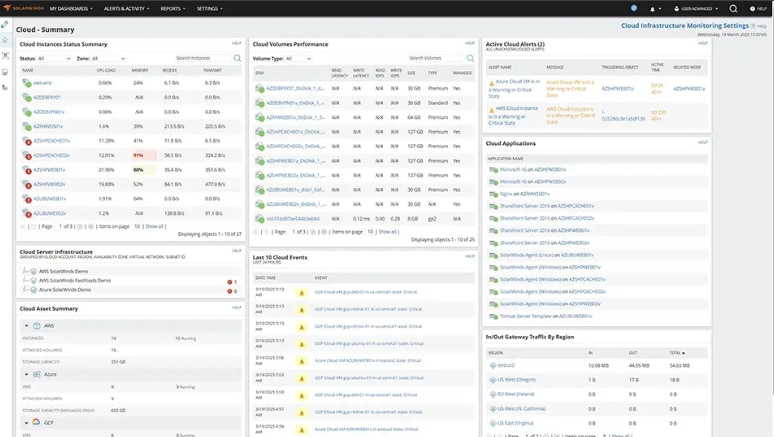Open Cloud Infrastructure Monitoring Settings link
Image resolution: width=774 pixels, height=437 pixels.
685,26
